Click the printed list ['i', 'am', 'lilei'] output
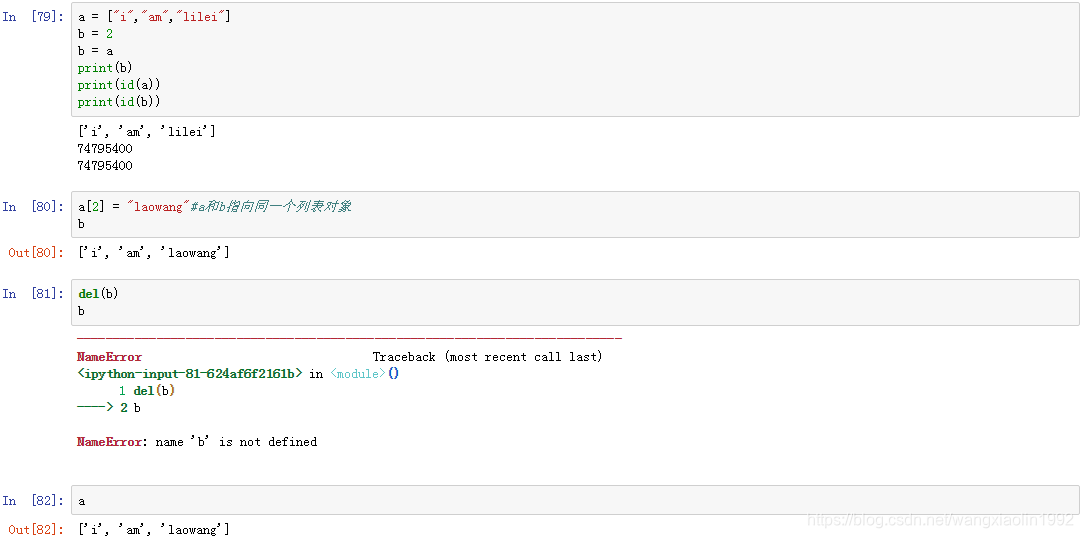1083x538 pixels. [146, 131]
